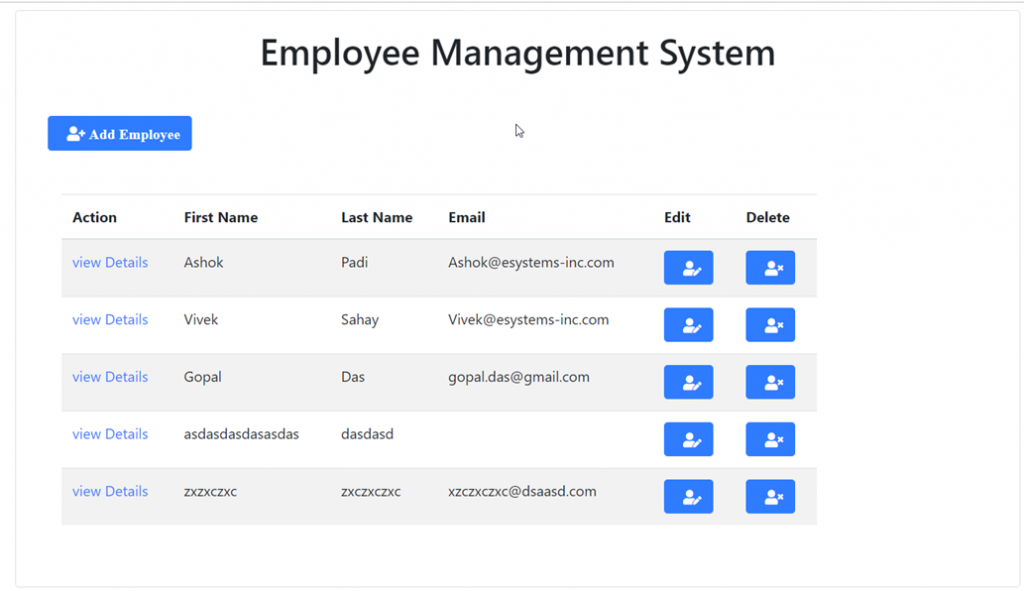
Task: Click the delete icon for the asdasdasdasasdas row
Action: 770,439
